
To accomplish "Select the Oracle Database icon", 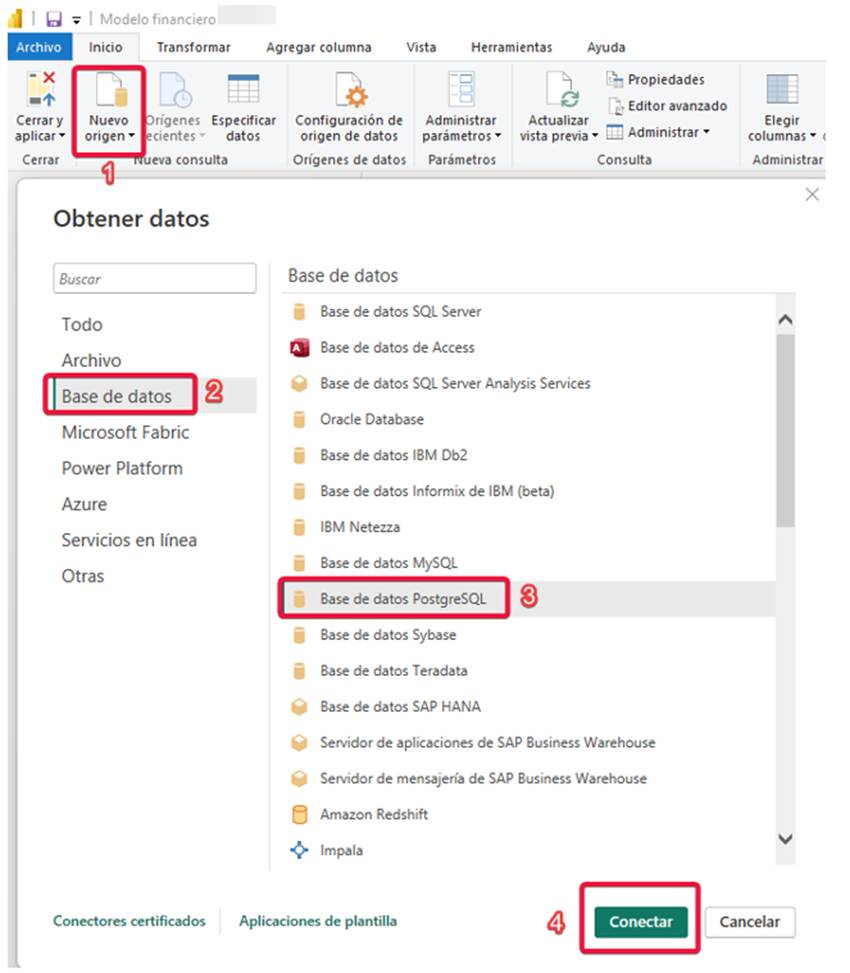I will (299, 419).
